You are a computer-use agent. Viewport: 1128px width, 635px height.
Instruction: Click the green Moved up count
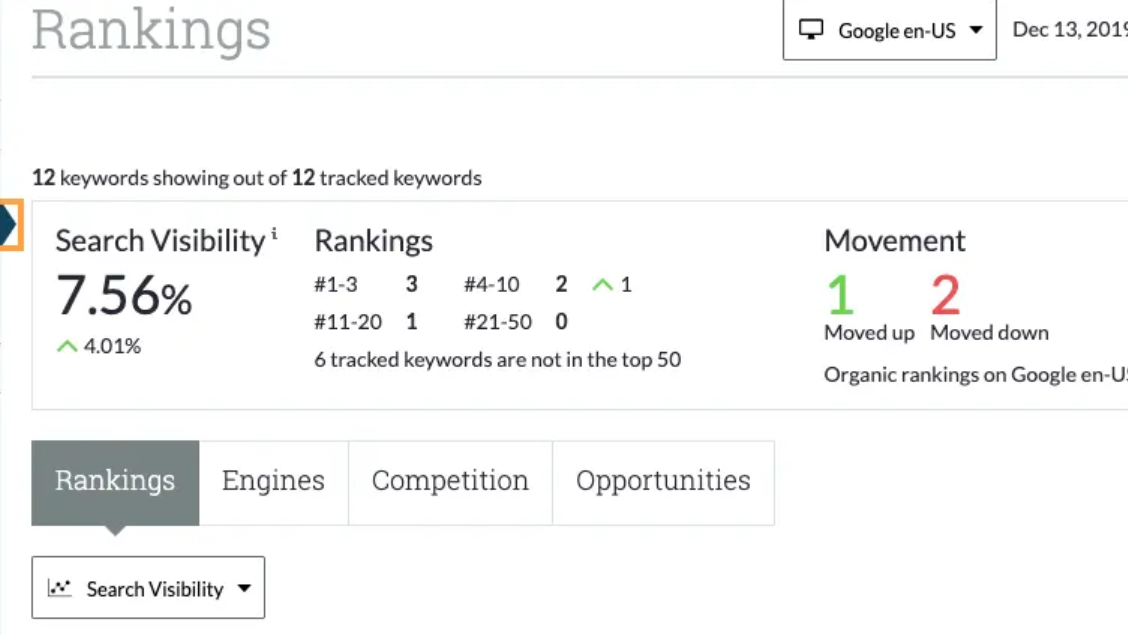click(841, 295)
